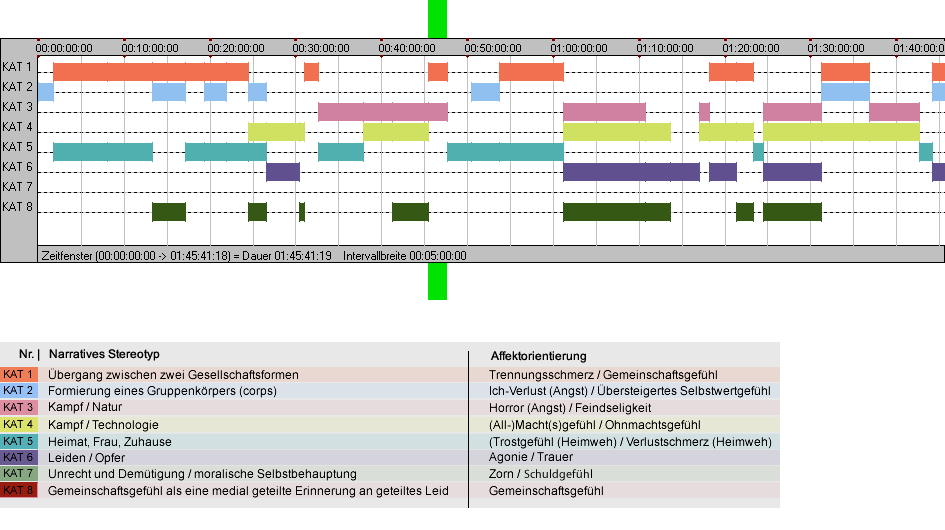Select the pink KAT 3 segment spanning 00:33 to 00:48

383,112
